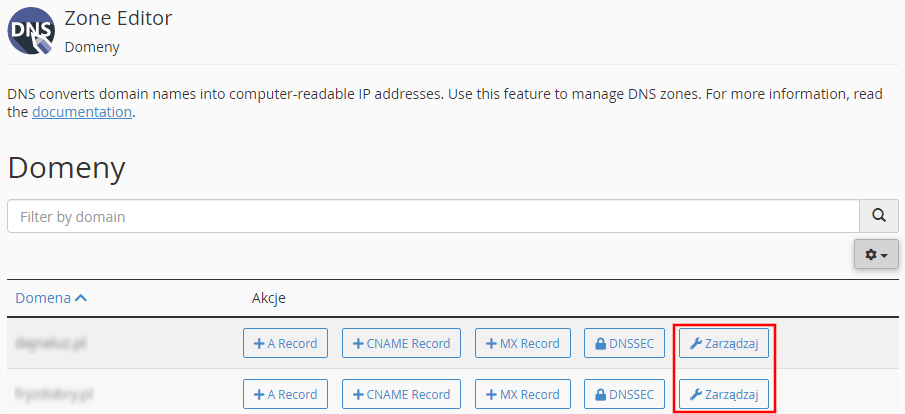The height and width of the screenshot is (414, 905).
Task: Open DNSSEC for second domain
Action: (624, 394)
